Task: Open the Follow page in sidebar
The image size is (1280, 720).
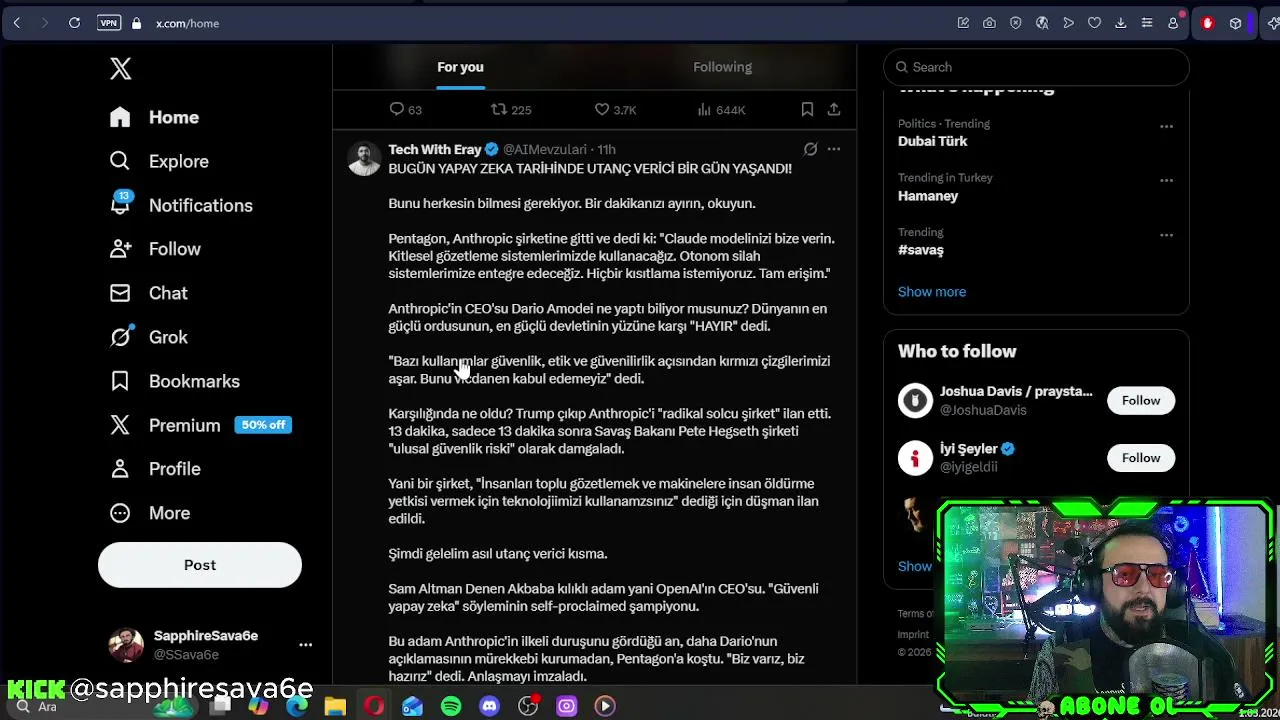Action: tap(156, 249)
